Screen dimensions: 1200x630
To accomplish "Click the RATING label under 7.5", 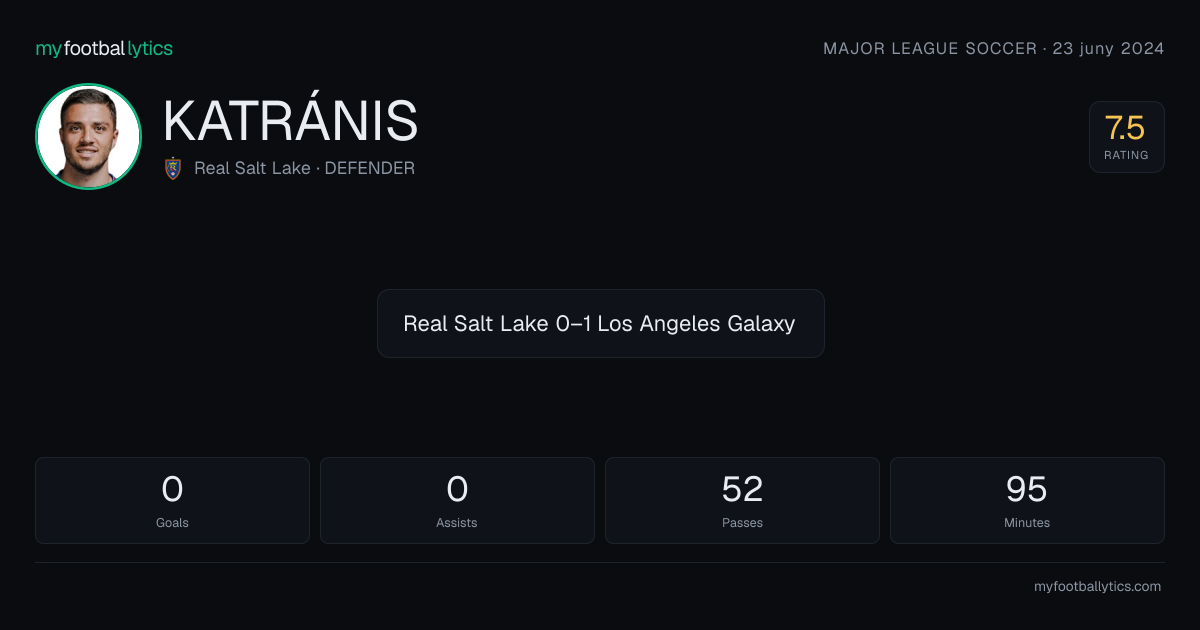I will [1126, 155].
